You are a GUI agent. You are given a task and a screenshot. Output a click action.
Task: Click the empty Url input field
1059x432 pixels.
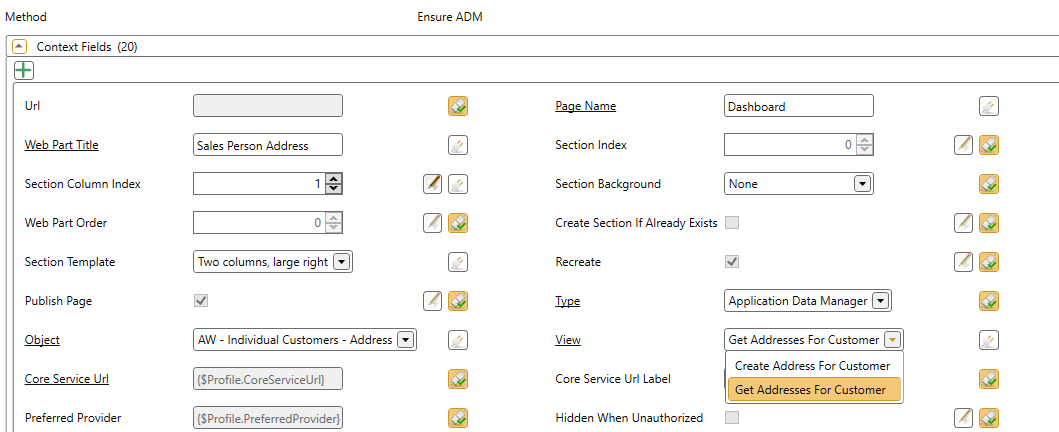click(x=267, y=106)
